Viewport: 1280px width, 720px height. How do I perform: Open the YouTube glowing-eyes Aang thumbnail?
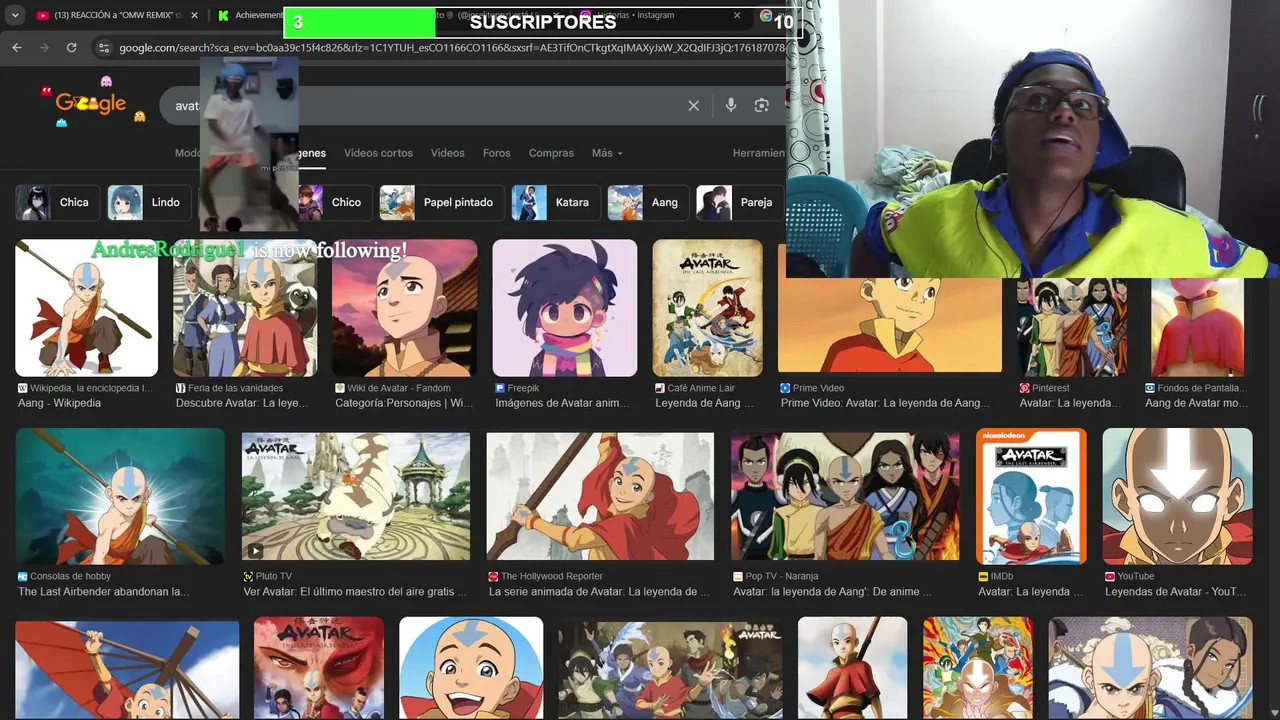pyautogui.click(x=1177, y=496)
